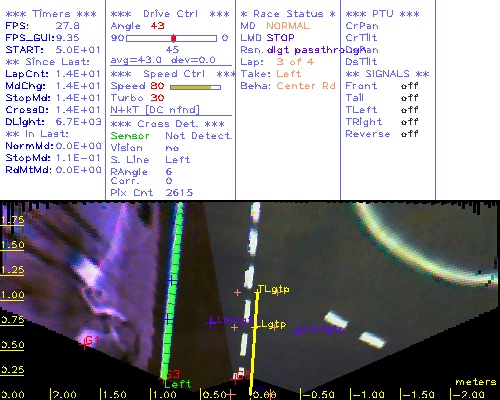
Task: Click the red handle on Angle slider
Action: (x=174, y=38)
